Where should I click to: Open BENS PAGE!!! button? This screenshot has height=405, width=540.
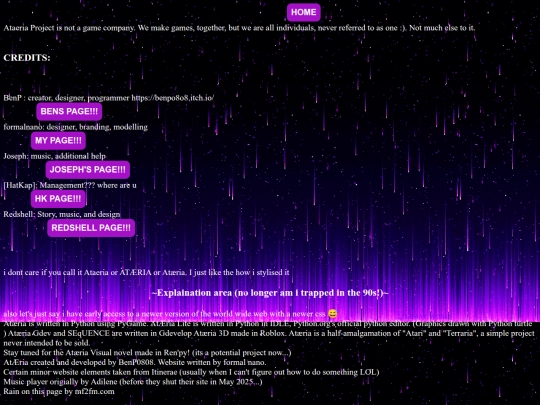point(69,112)
